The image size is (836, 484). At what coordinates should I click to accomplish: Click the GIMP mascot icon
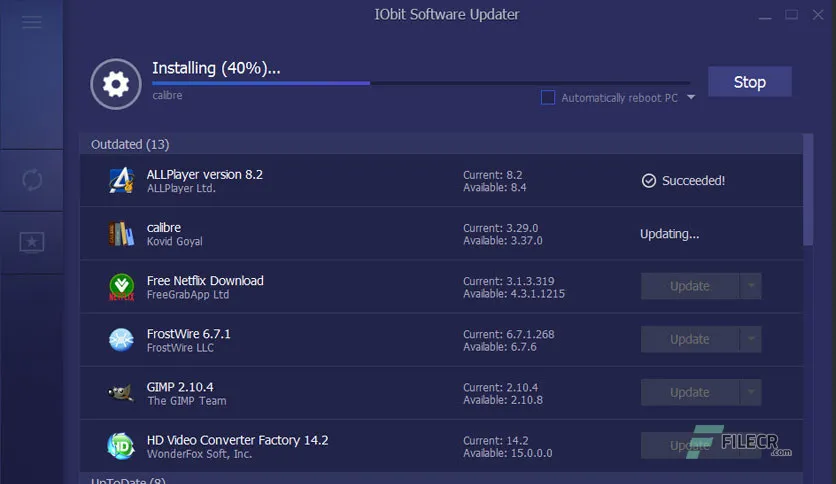click(x=120, y=393)
